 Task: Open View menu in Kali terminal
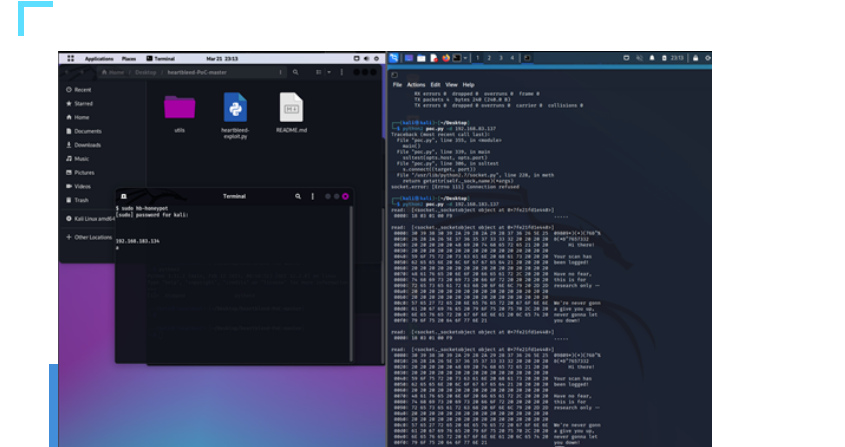452,85
